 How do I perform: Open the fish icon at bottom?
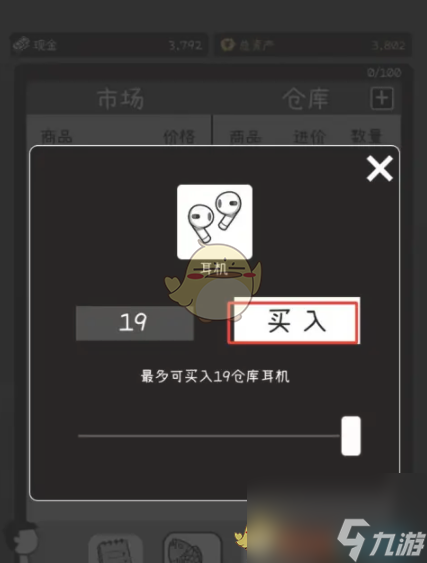[x=192, y=548]
